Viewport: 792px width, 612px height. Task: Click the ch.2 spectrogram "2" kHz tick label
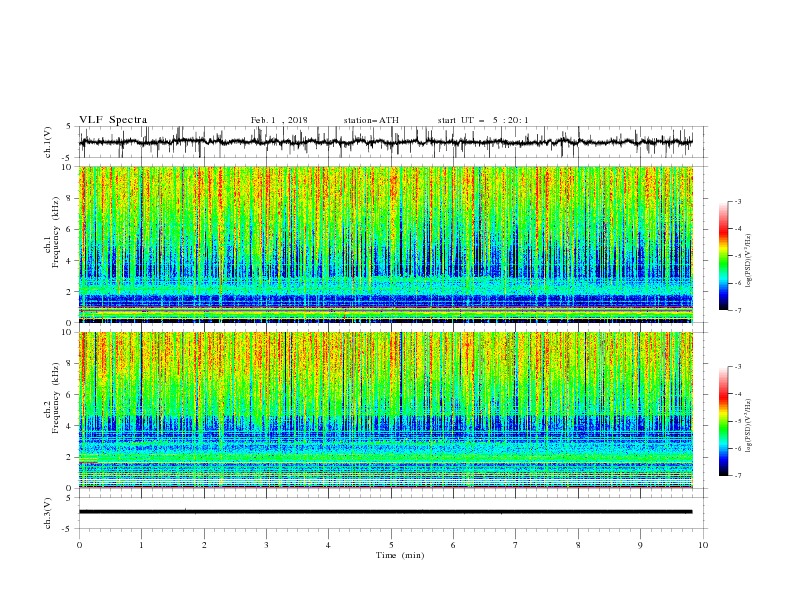click(x=70, y=457)
